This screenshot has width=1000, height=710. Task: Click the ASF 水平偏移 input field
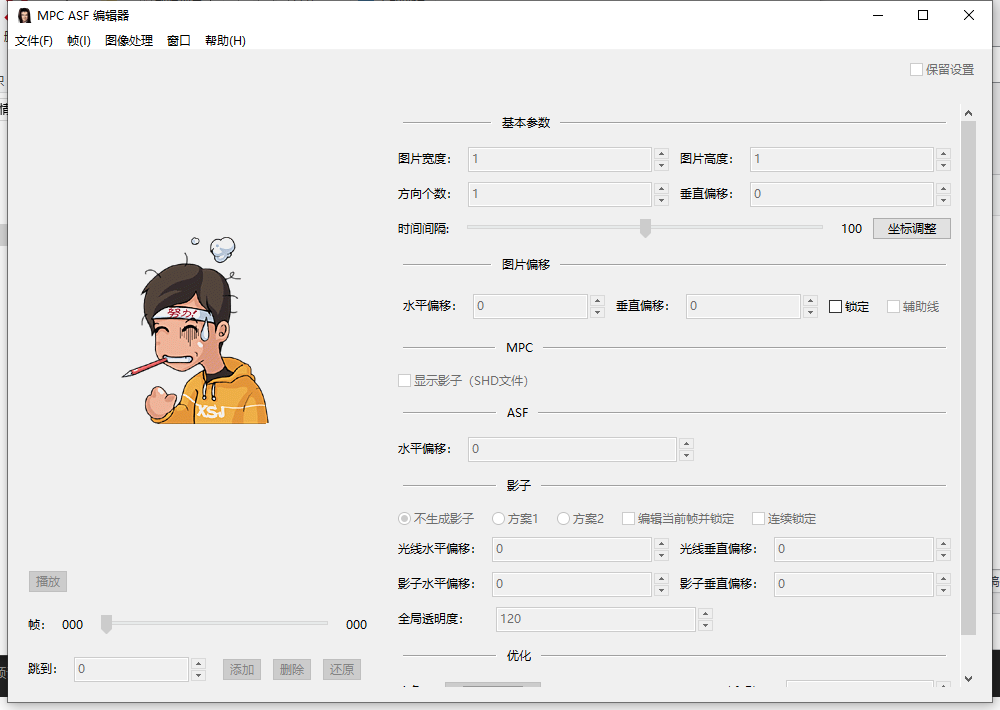tap(572, 449)
